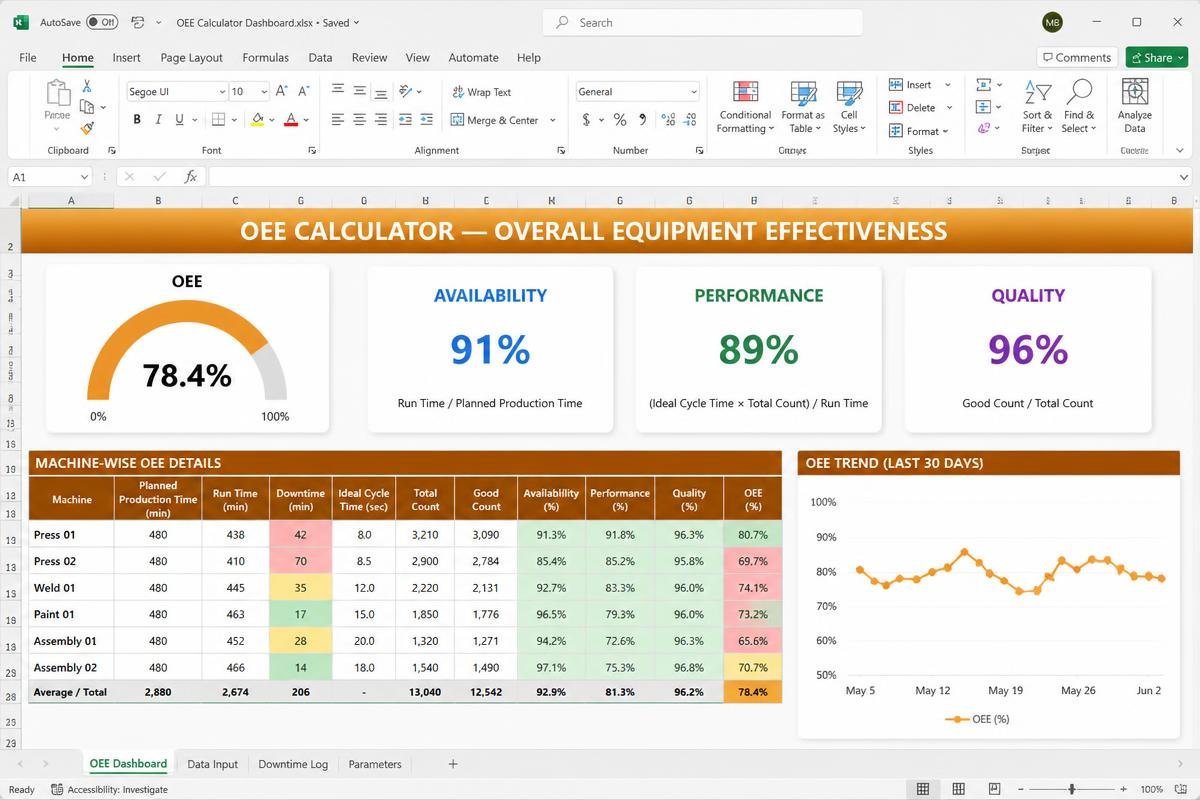The width and height of the screenshot is (1200, 800).
Task: Switch to the Data Input sheet
Action: click(x=213, y=764)
